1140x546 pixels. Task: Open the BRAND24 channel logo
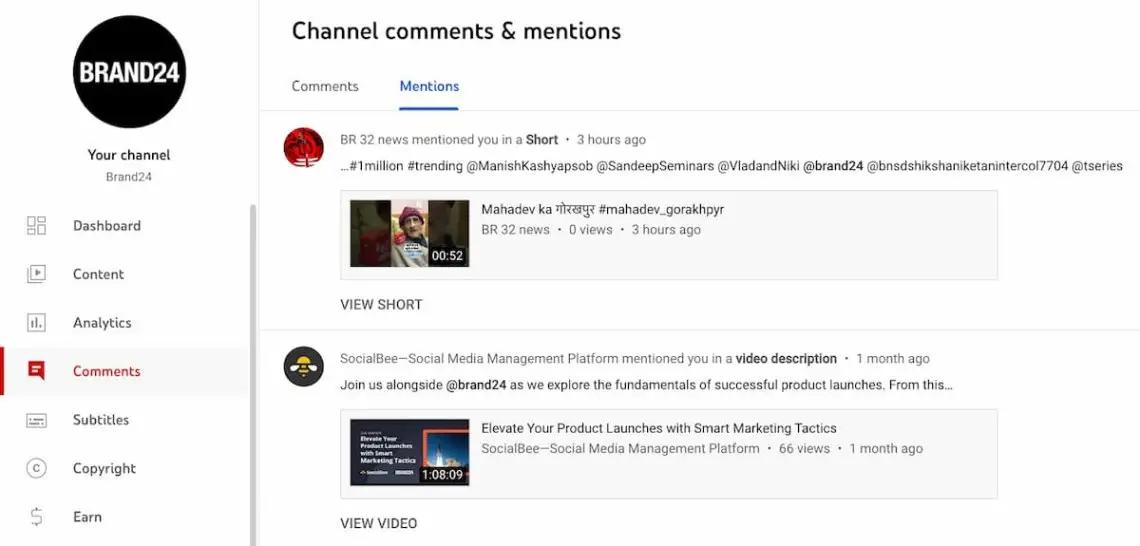(x=129, y=71)
